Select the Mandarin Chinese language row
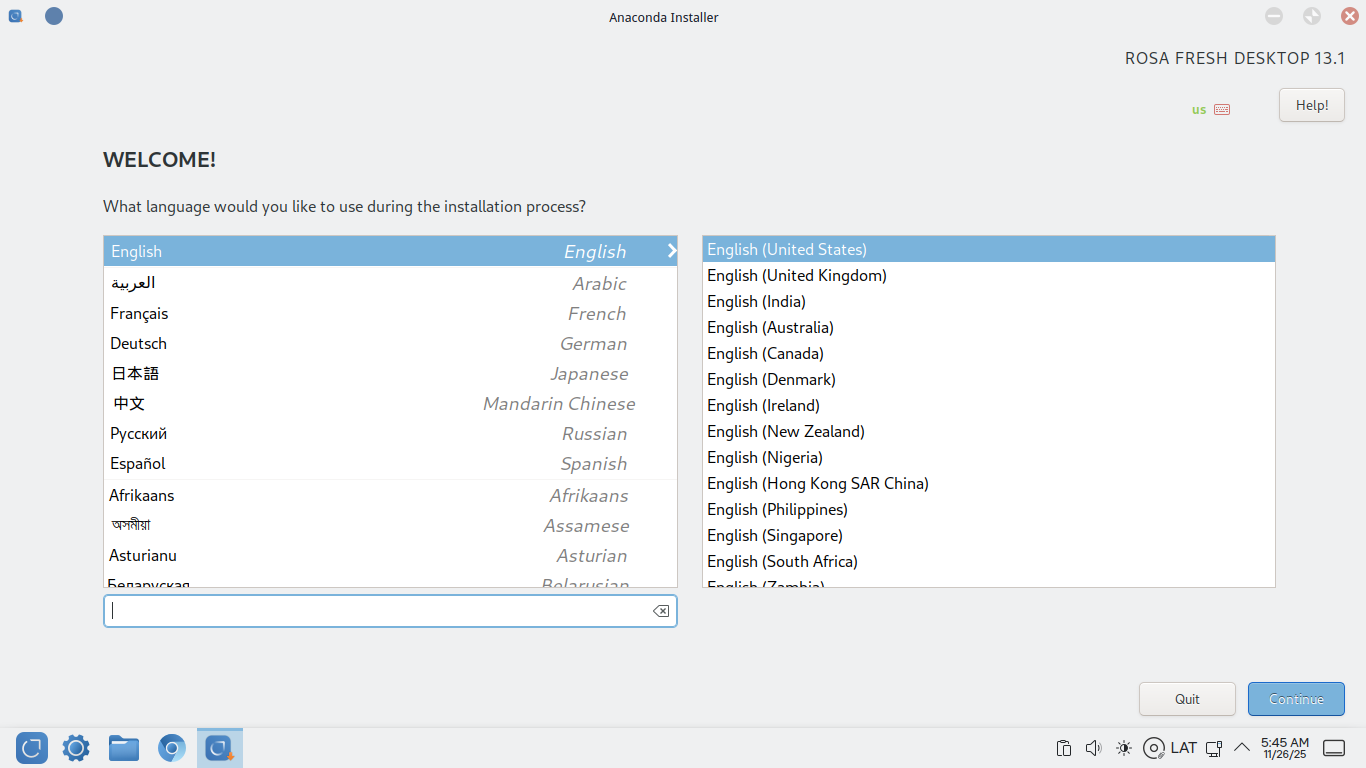This screenshot has width=1366, height=768. pos(390,403)
